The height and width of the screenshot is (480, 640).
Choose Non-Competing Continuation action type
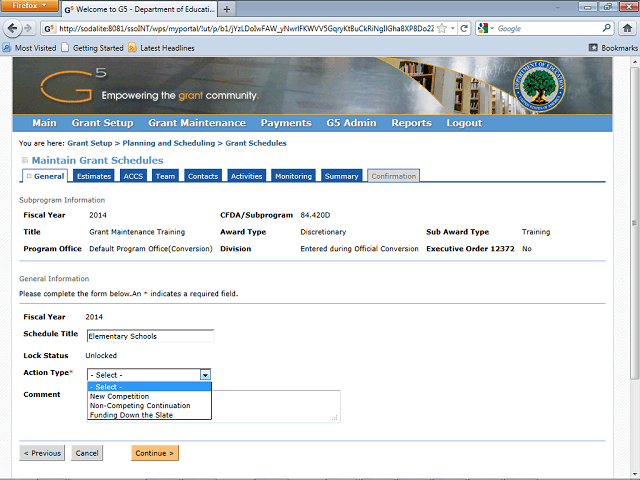[149, 405]
